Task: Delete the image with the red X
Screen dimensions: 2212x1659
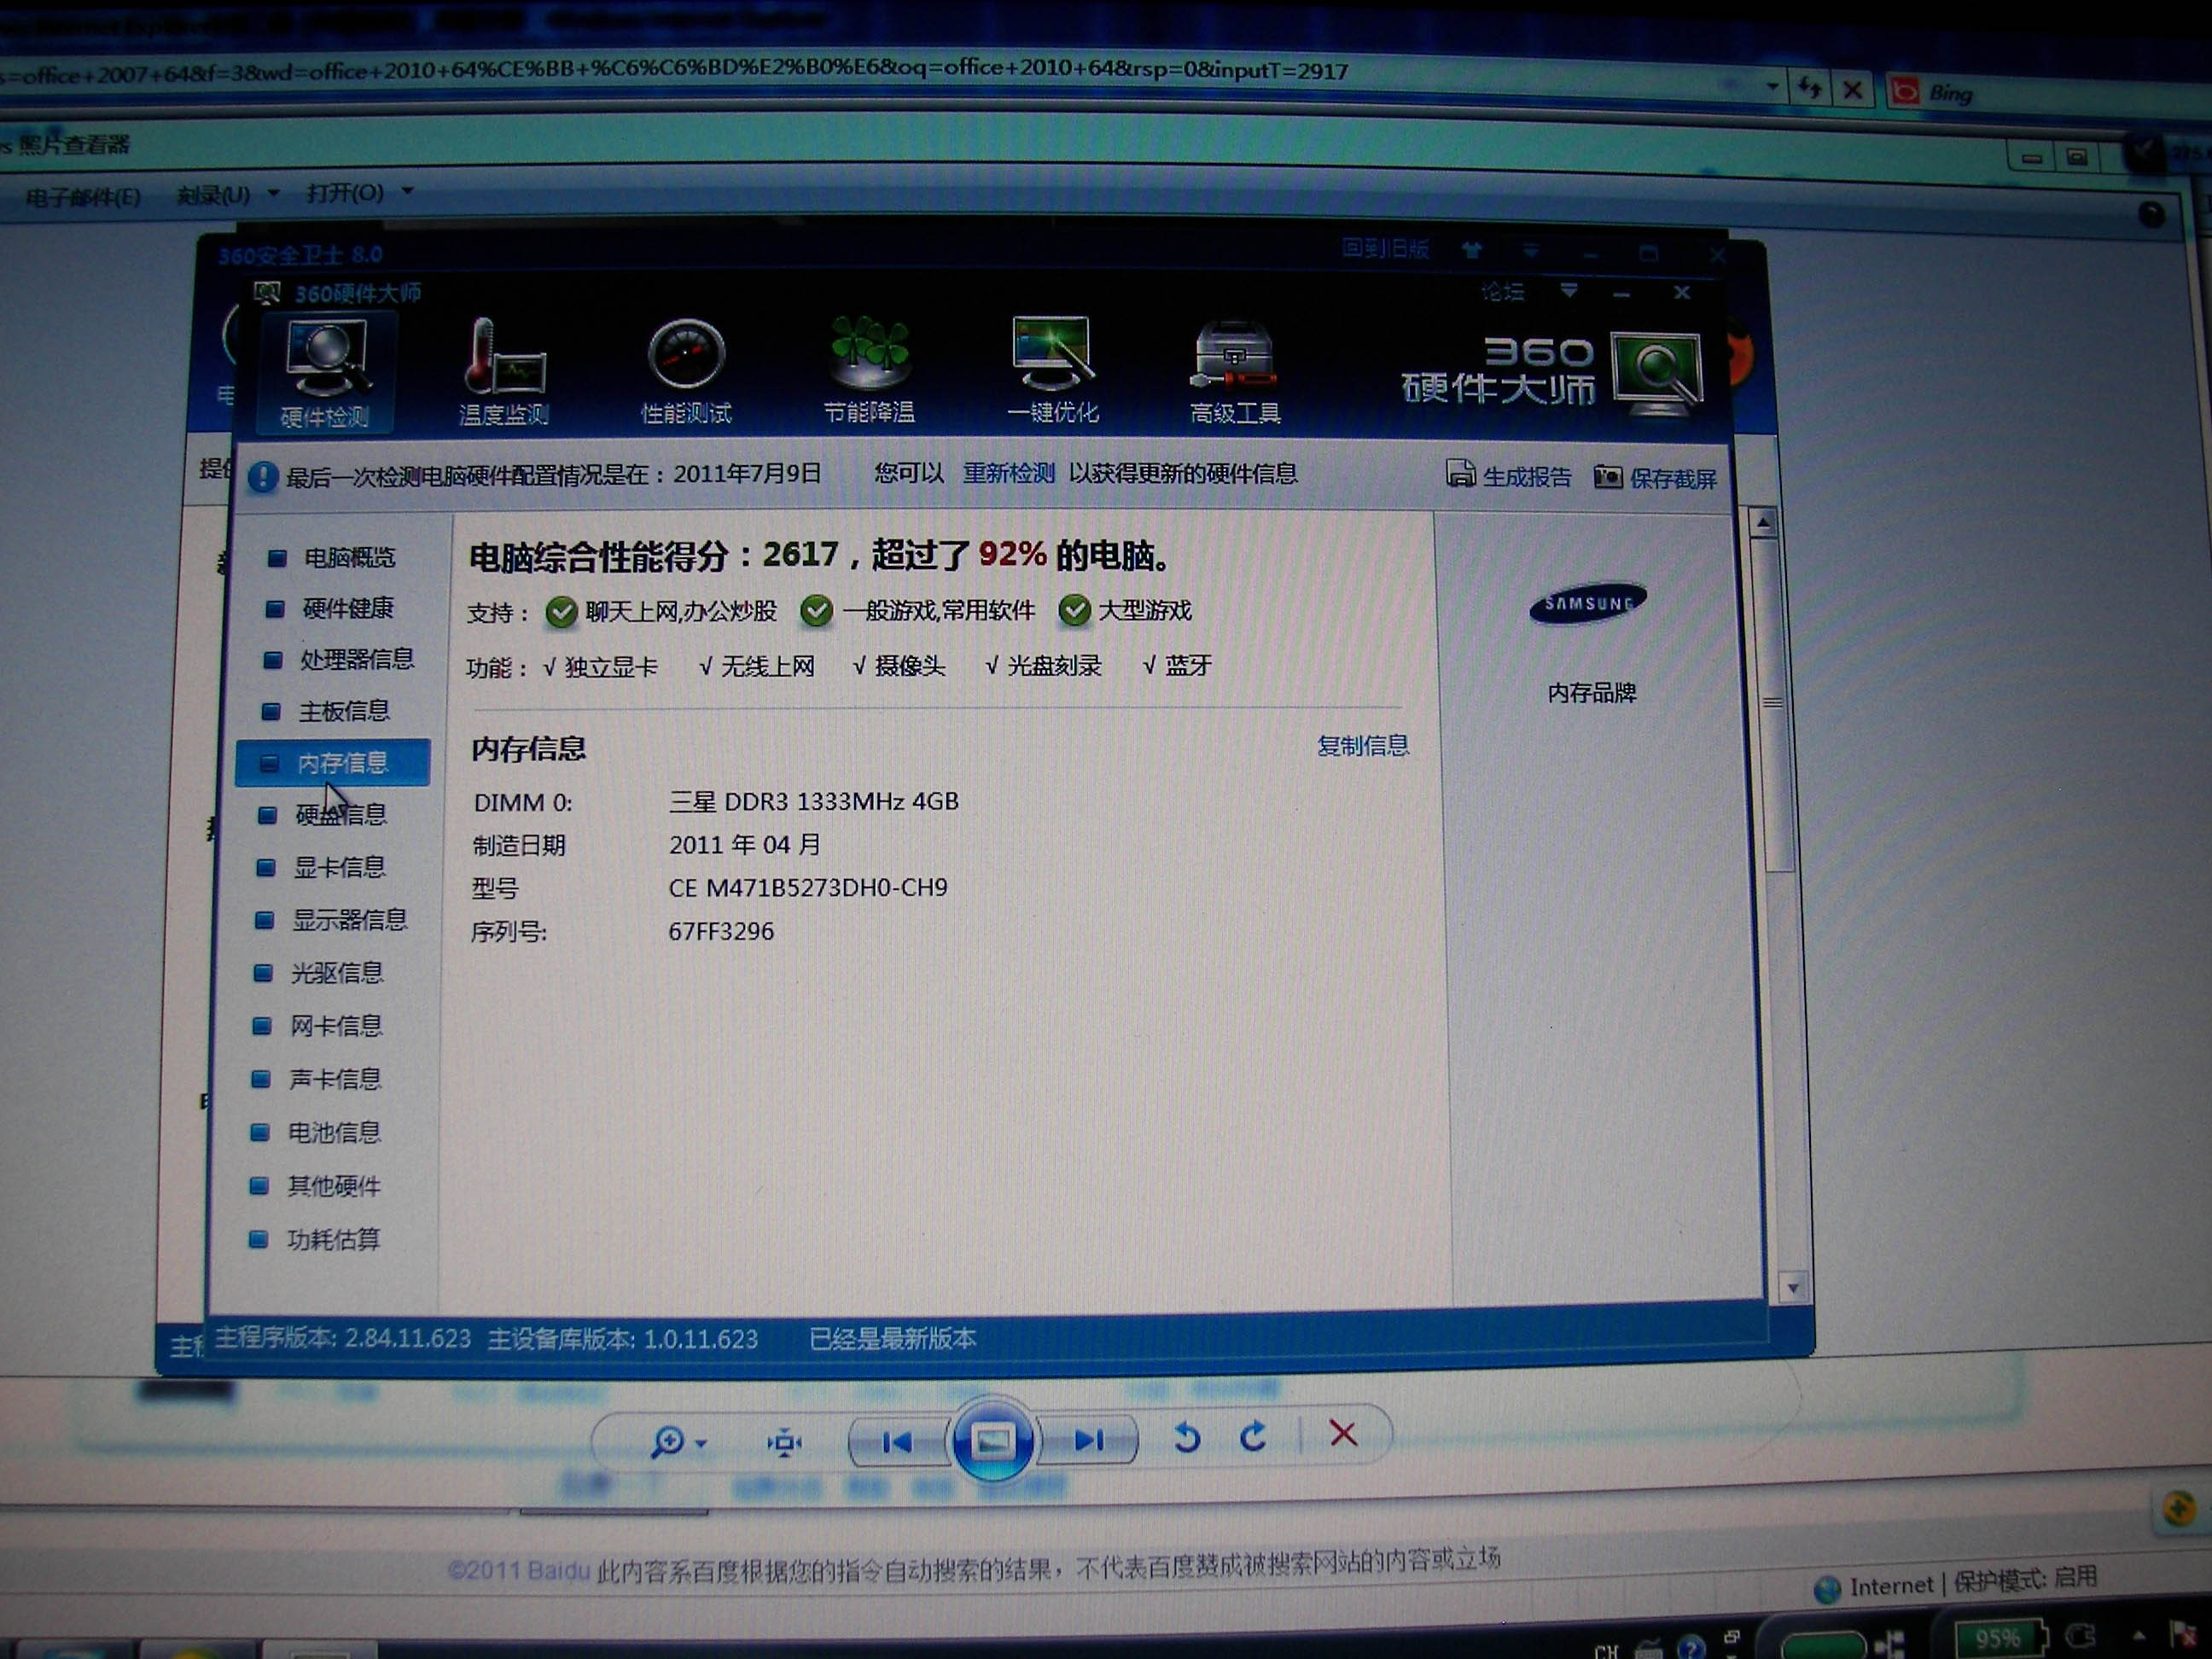Action: [1343, 1434]
